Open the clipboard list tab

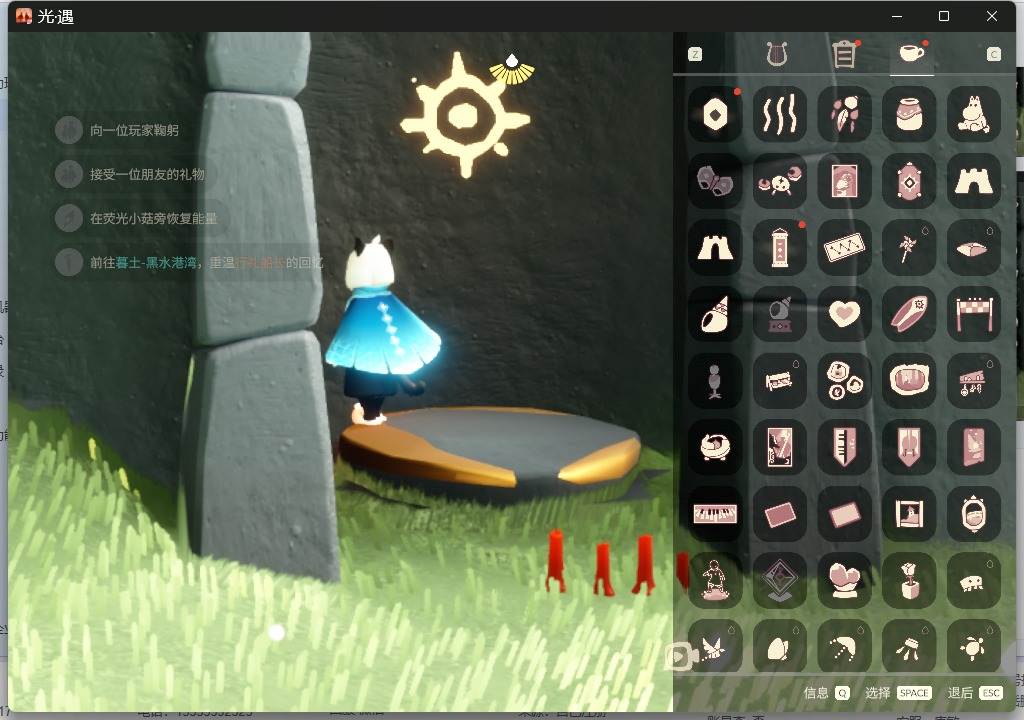(x=844, y=54)
